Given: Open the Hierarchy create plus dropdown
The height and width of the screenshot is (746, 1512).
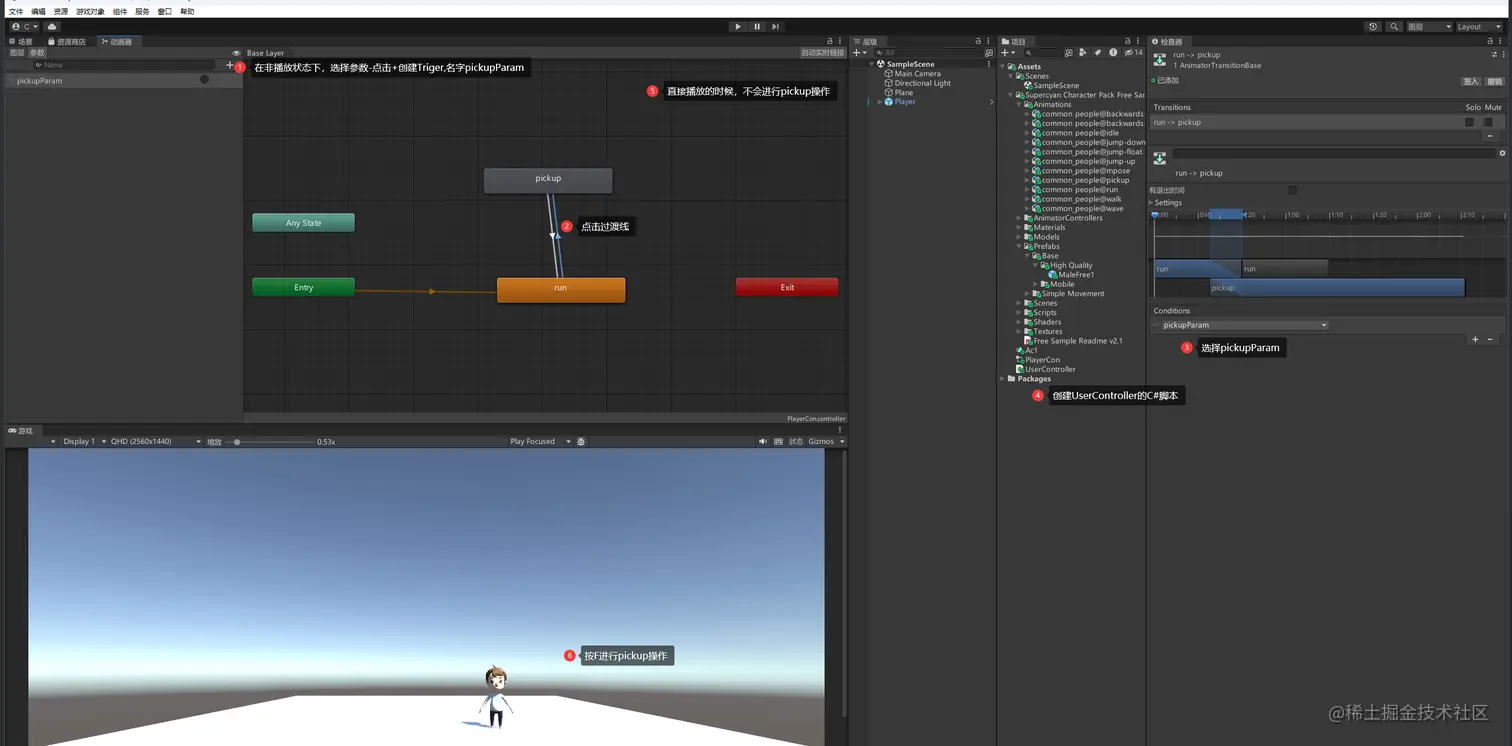Looking at the screenshot, I should (x=859, y=53).
